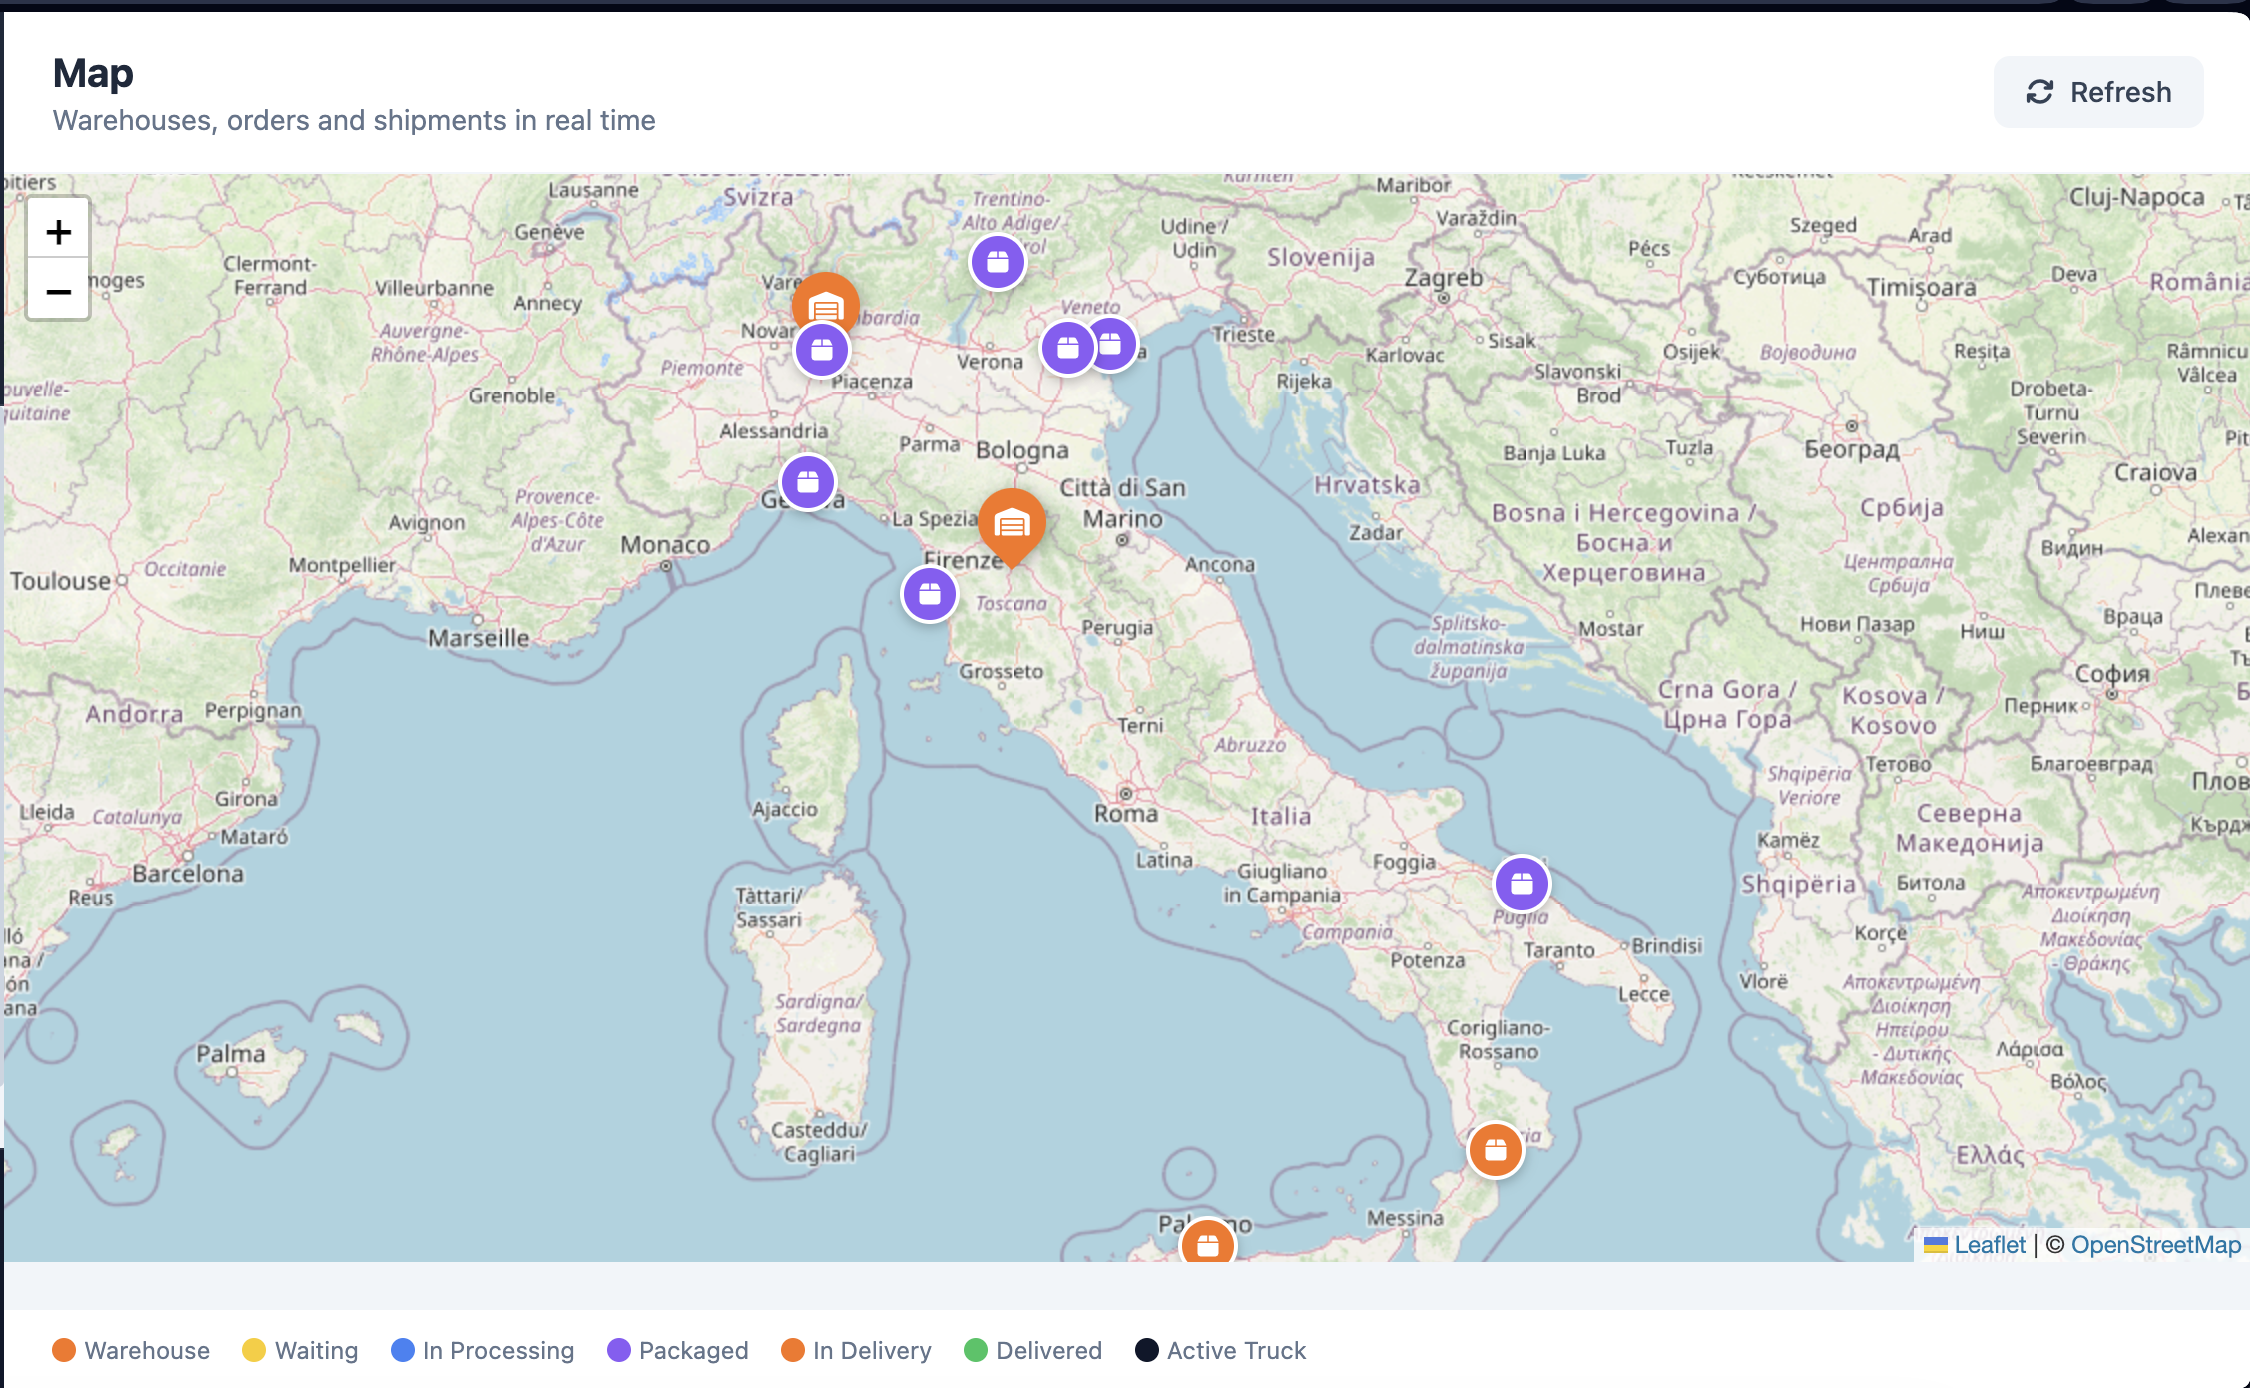Open the packaged shipment marker near Genova

pyautogui.click(x=807, y=482)
